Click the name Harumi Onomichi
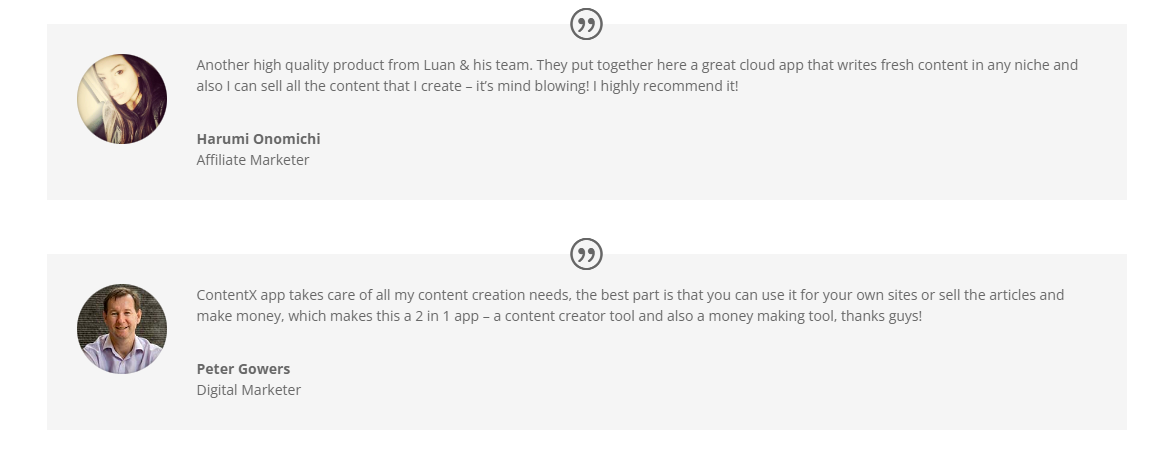The image size is (1176, 459). [258, 139]
